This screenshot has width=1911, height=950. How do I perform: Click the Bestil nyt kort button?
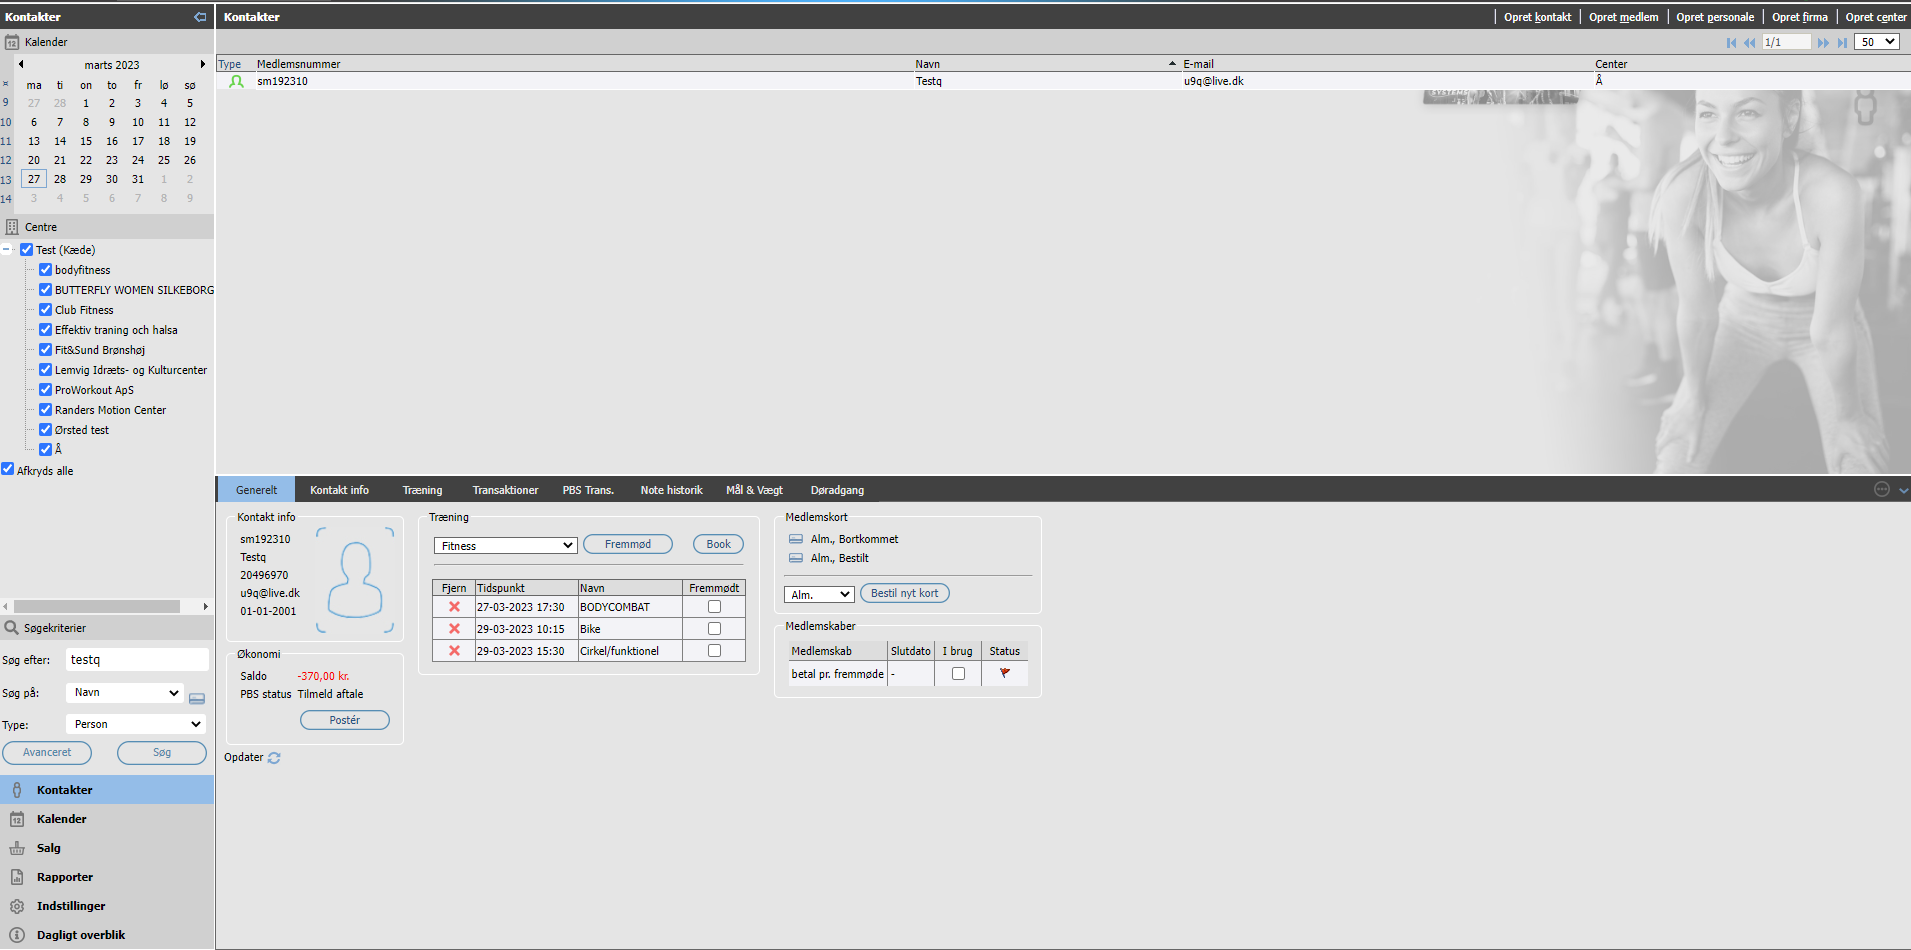pos(904,593)
